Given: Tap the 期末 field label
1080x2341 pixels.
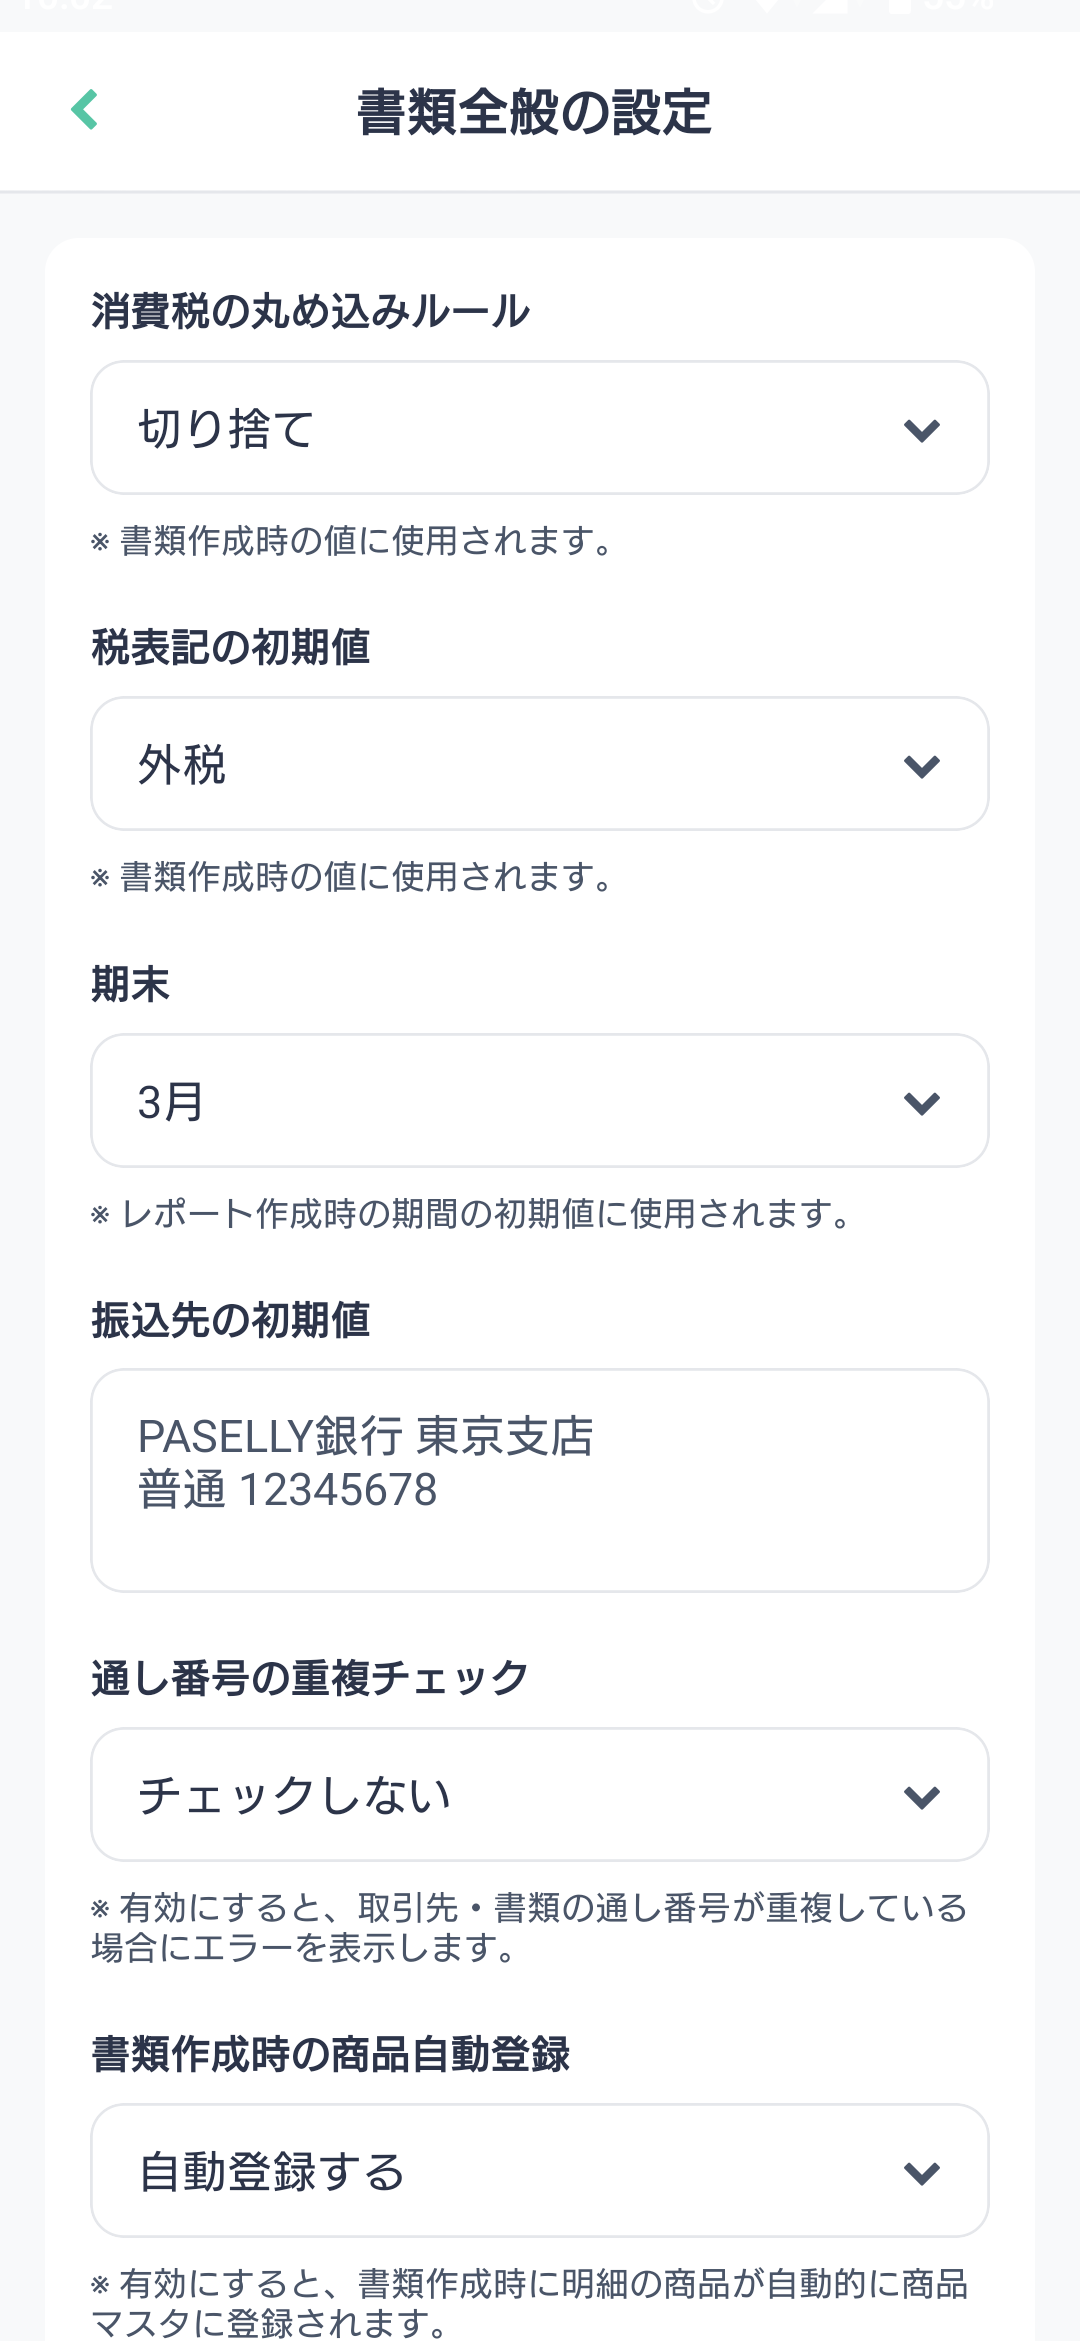Looking at the screenshot, I should [x=131, y=984].
